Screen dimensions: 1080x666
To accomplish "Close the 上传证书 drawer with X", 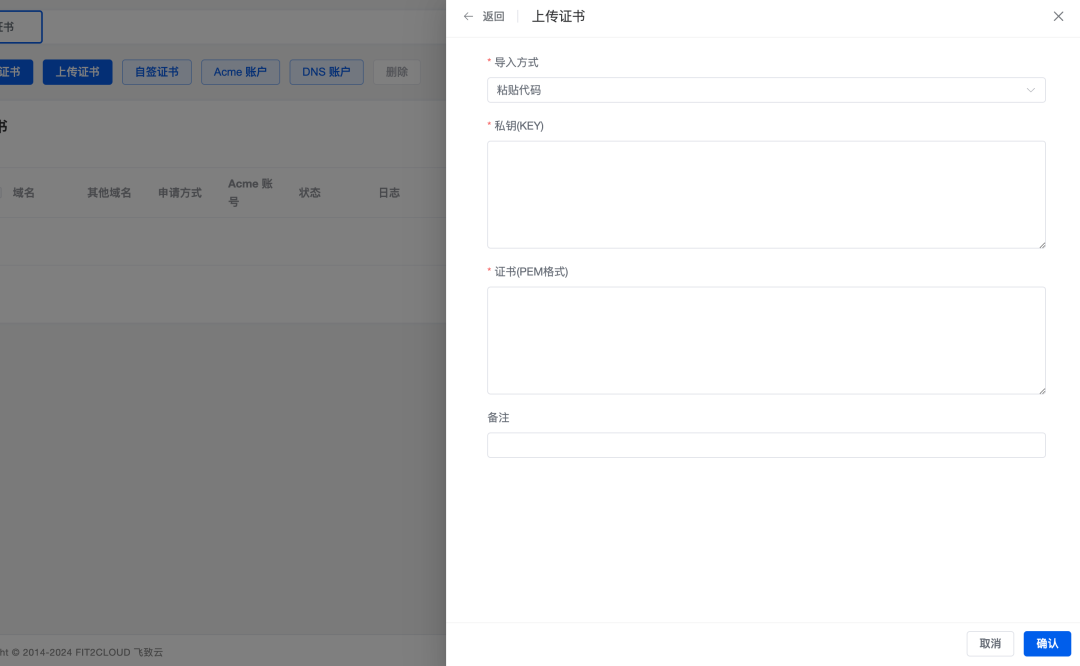I will (x=1058, y=17).
